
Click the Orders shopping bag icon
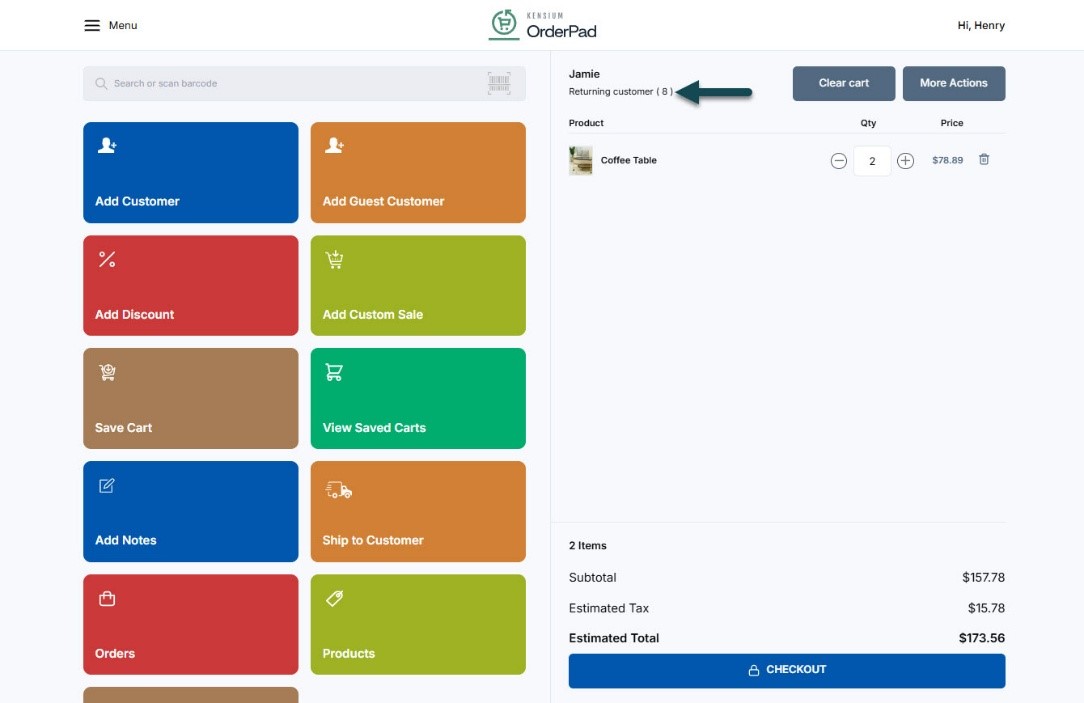pyautogui.click(x=107, y=599)
